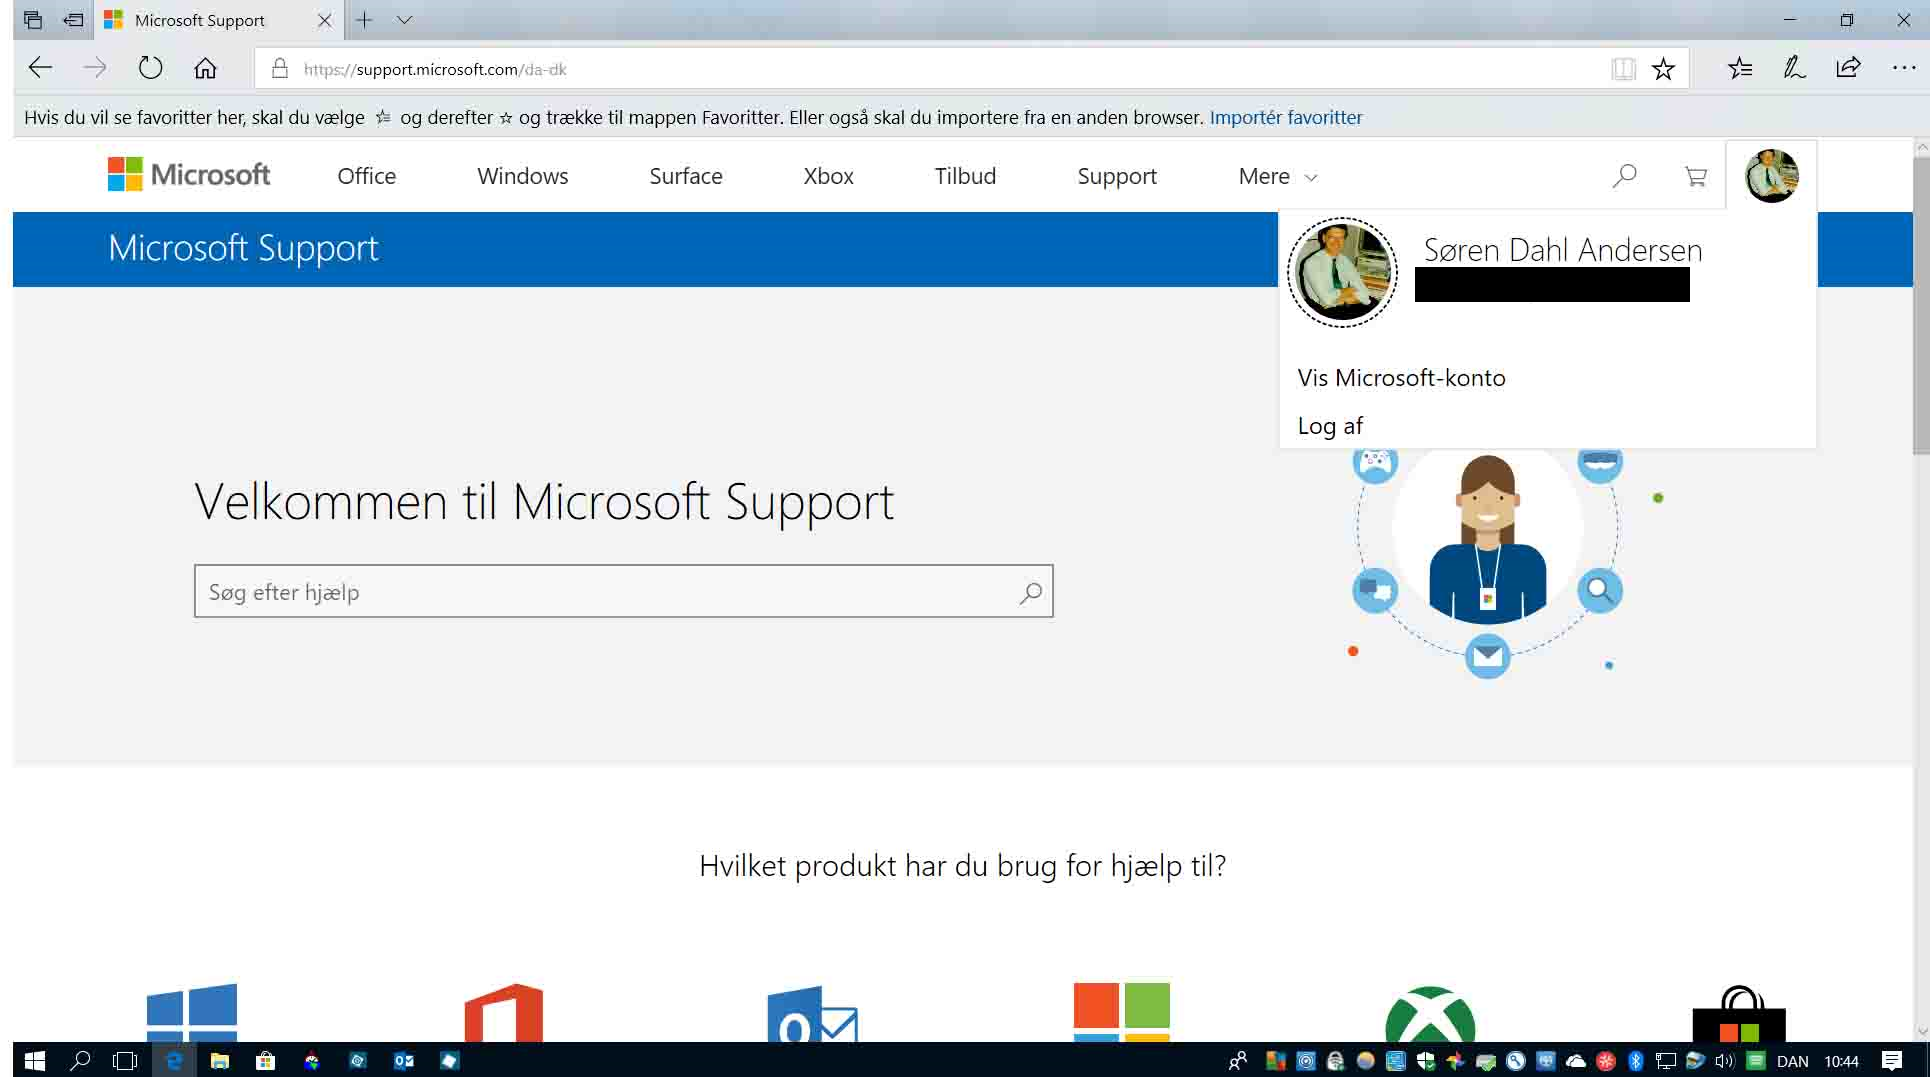Click the large profile picture in flyout
The width and height of the screenshot is (1930, 1077).
point(1342,272)
